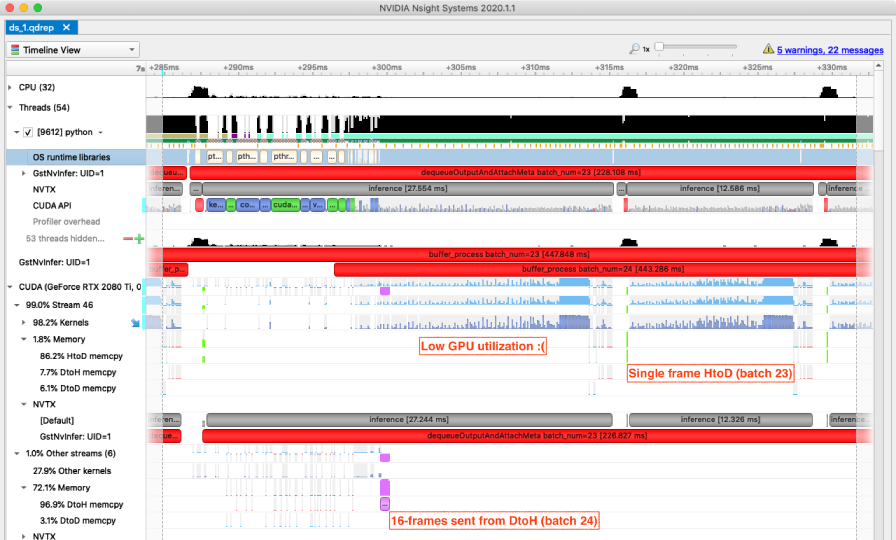896x540 pixels.
Task: Collapse the 1.0% Other streams (6) row
Action: pos(17,453)
